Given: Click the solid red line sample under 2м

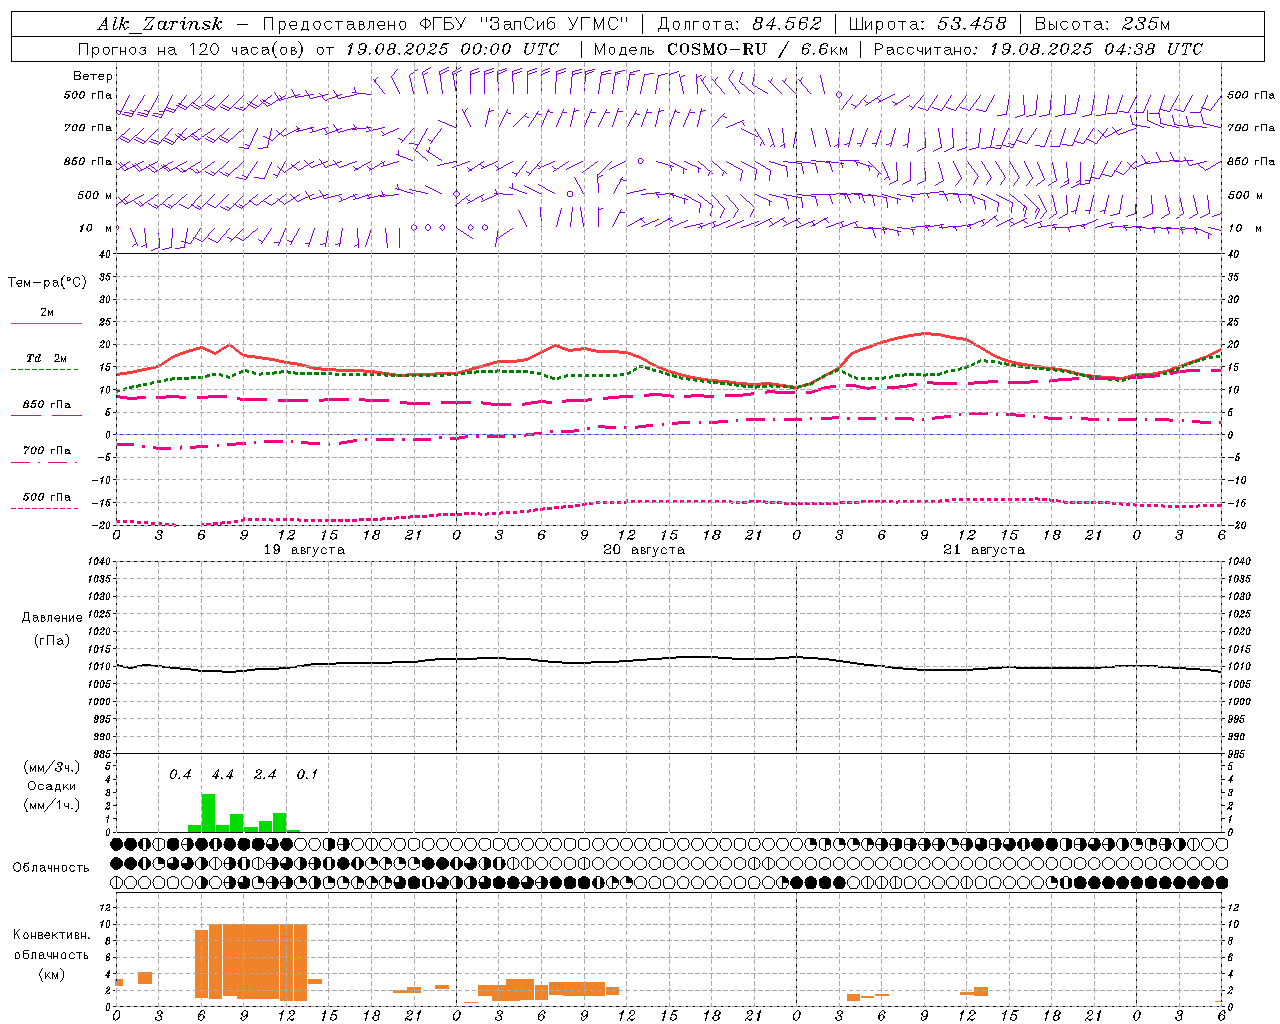Looking at the screenshot, I should click(46, 323).
